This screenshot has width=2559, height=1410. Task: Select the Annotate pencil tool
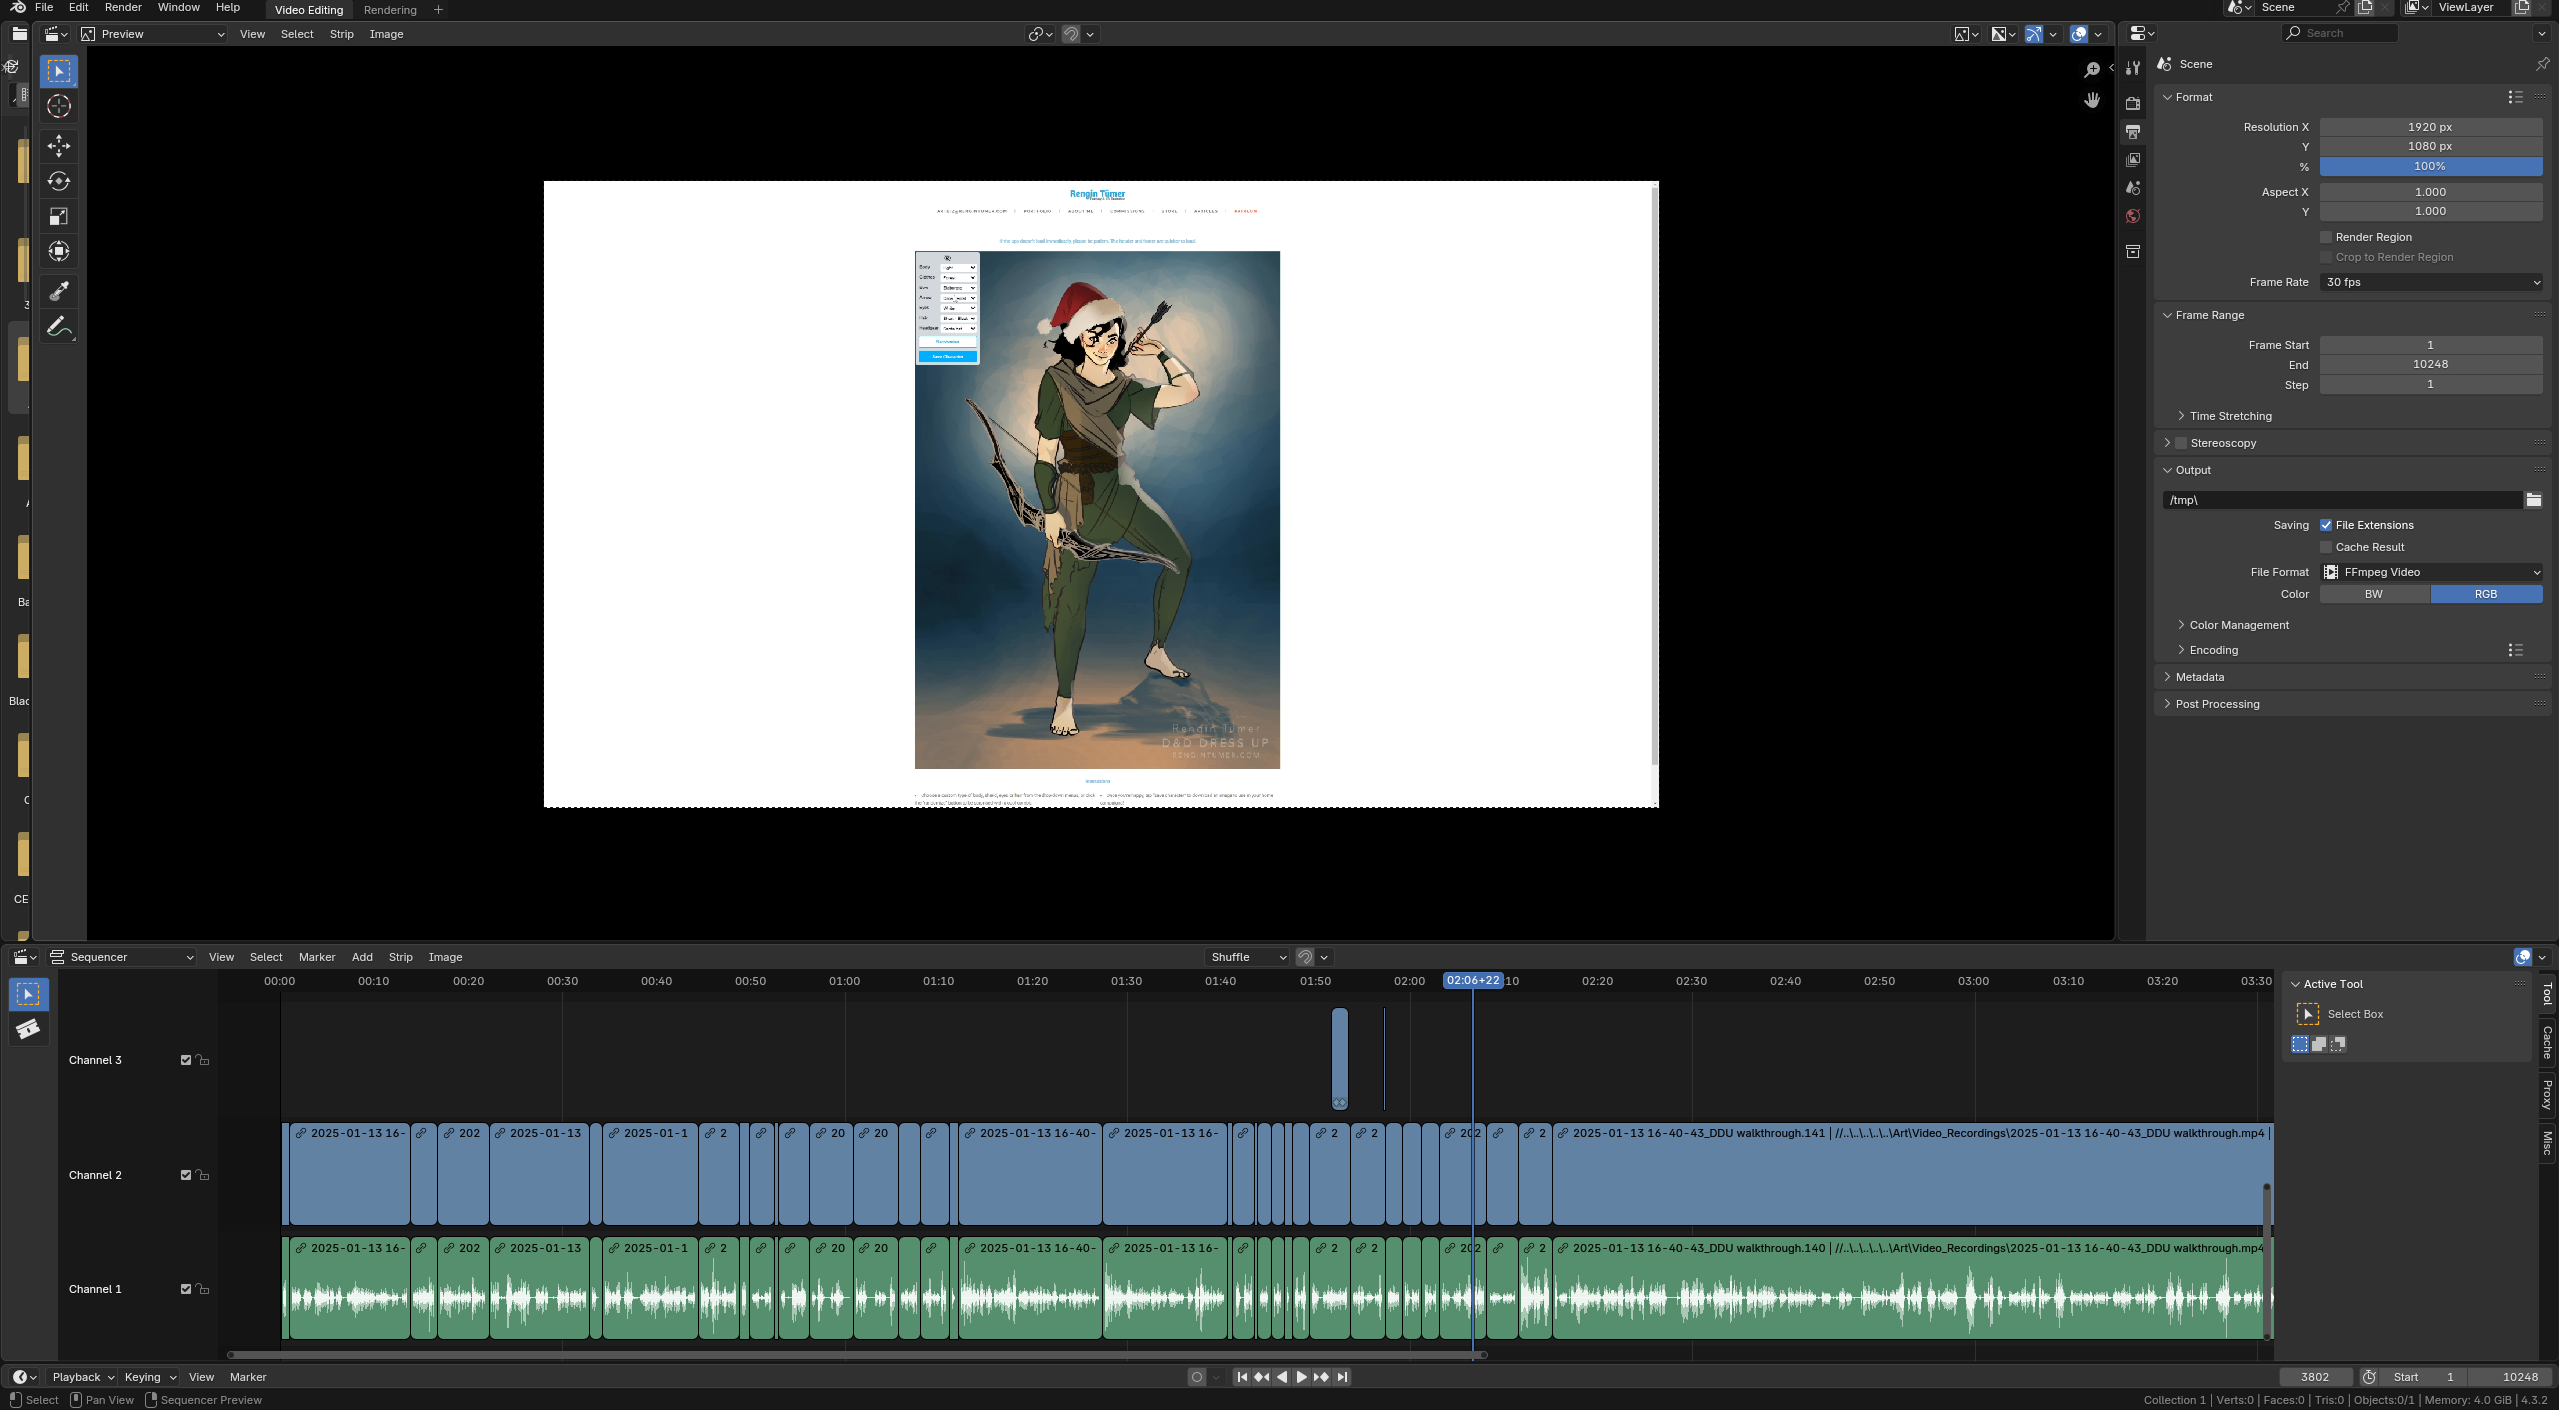point(59,327)
